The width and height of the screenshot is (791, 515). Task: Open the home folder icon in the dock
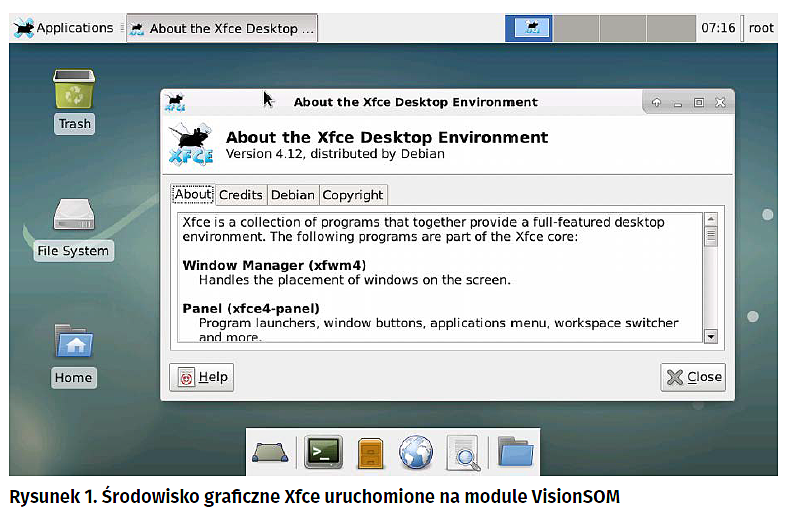pos(515,453)
